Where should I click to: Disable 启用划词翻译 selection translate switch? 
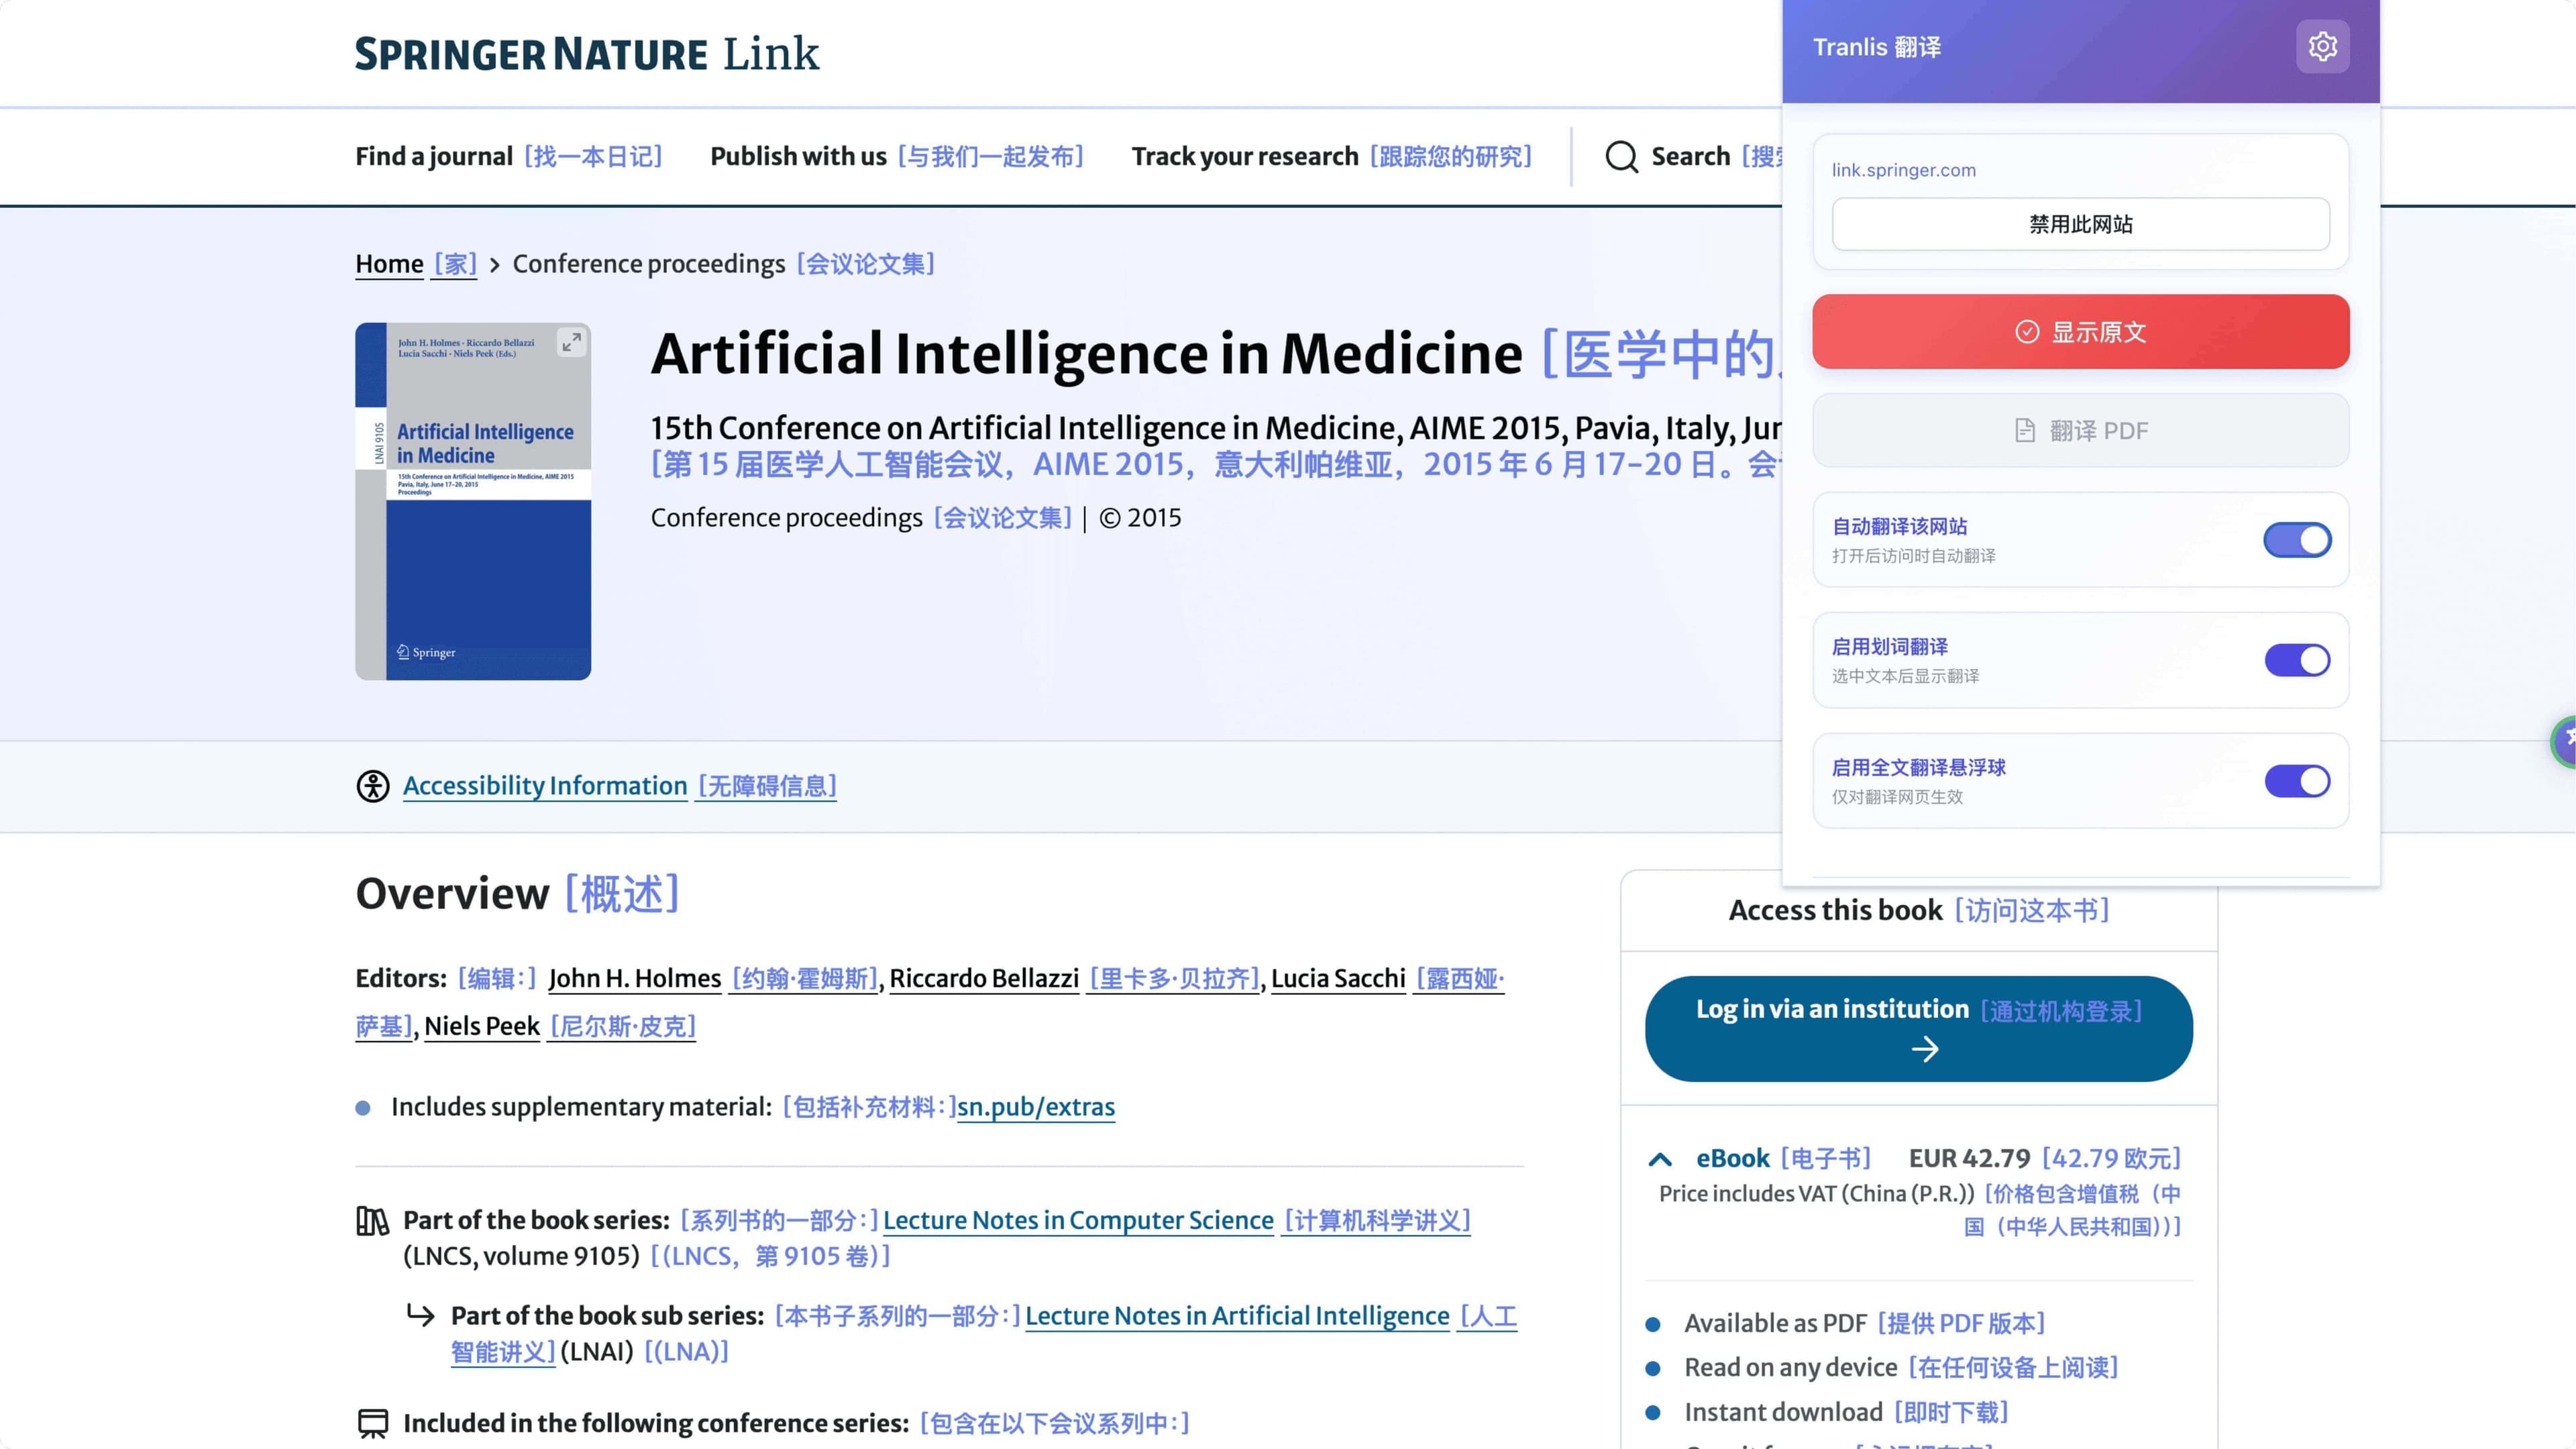(2297, 660)
